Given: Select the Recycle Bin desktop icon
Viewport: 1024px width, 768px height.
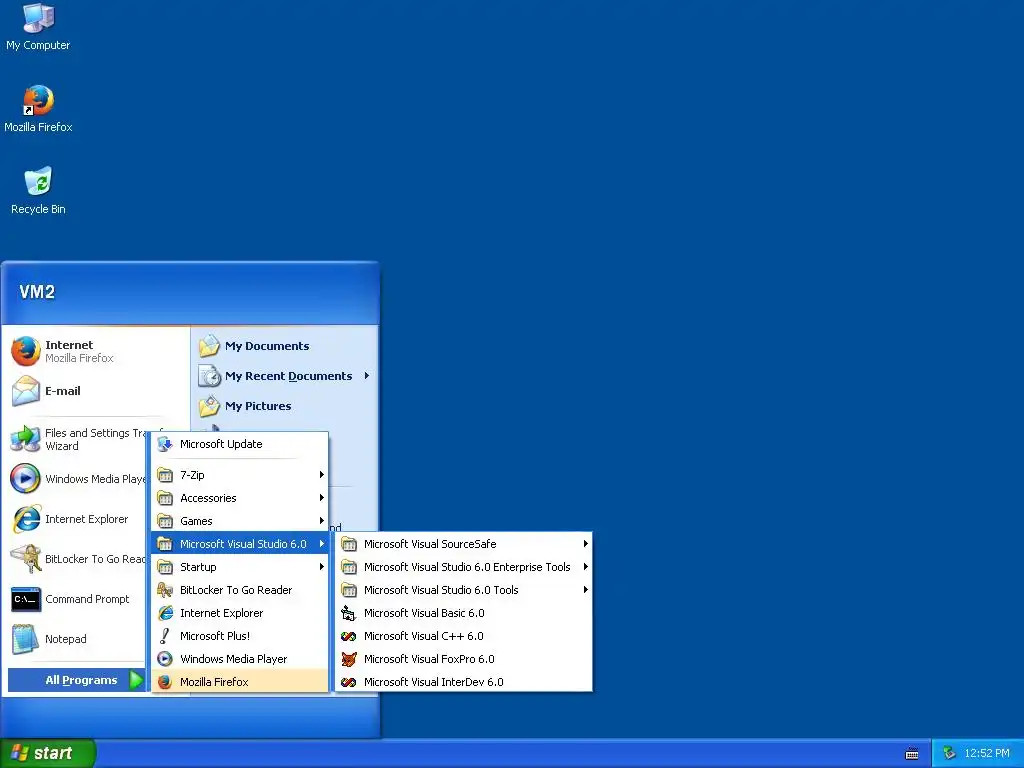Looking at the screenshot, I should 38,191.
